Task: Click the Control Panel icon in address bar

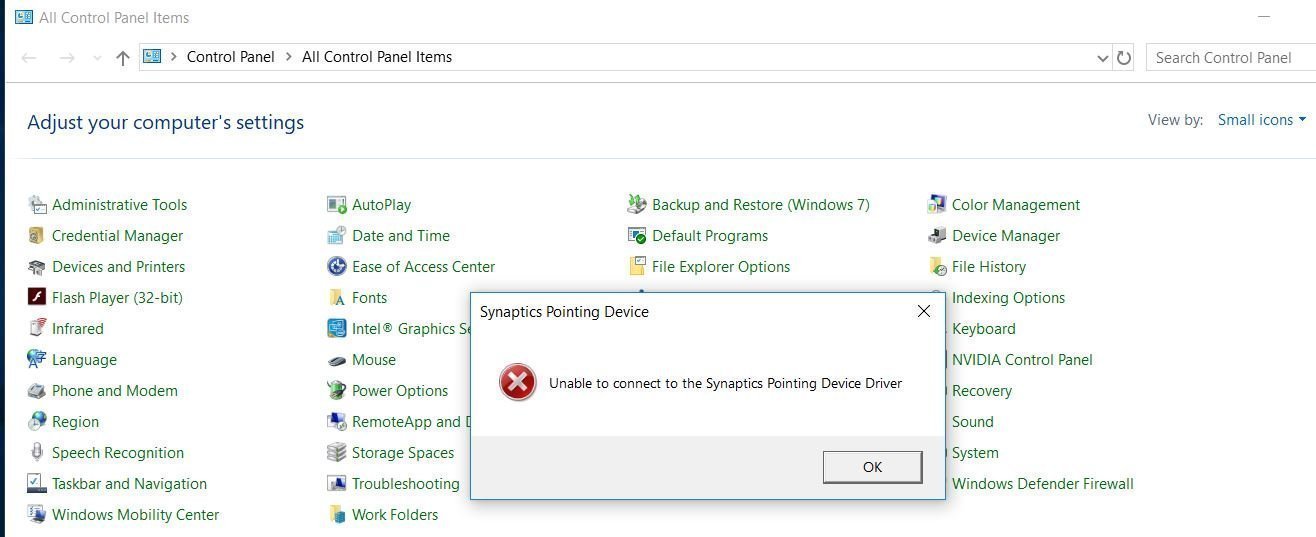Action: pyautogui.click(x=152, y=57)
